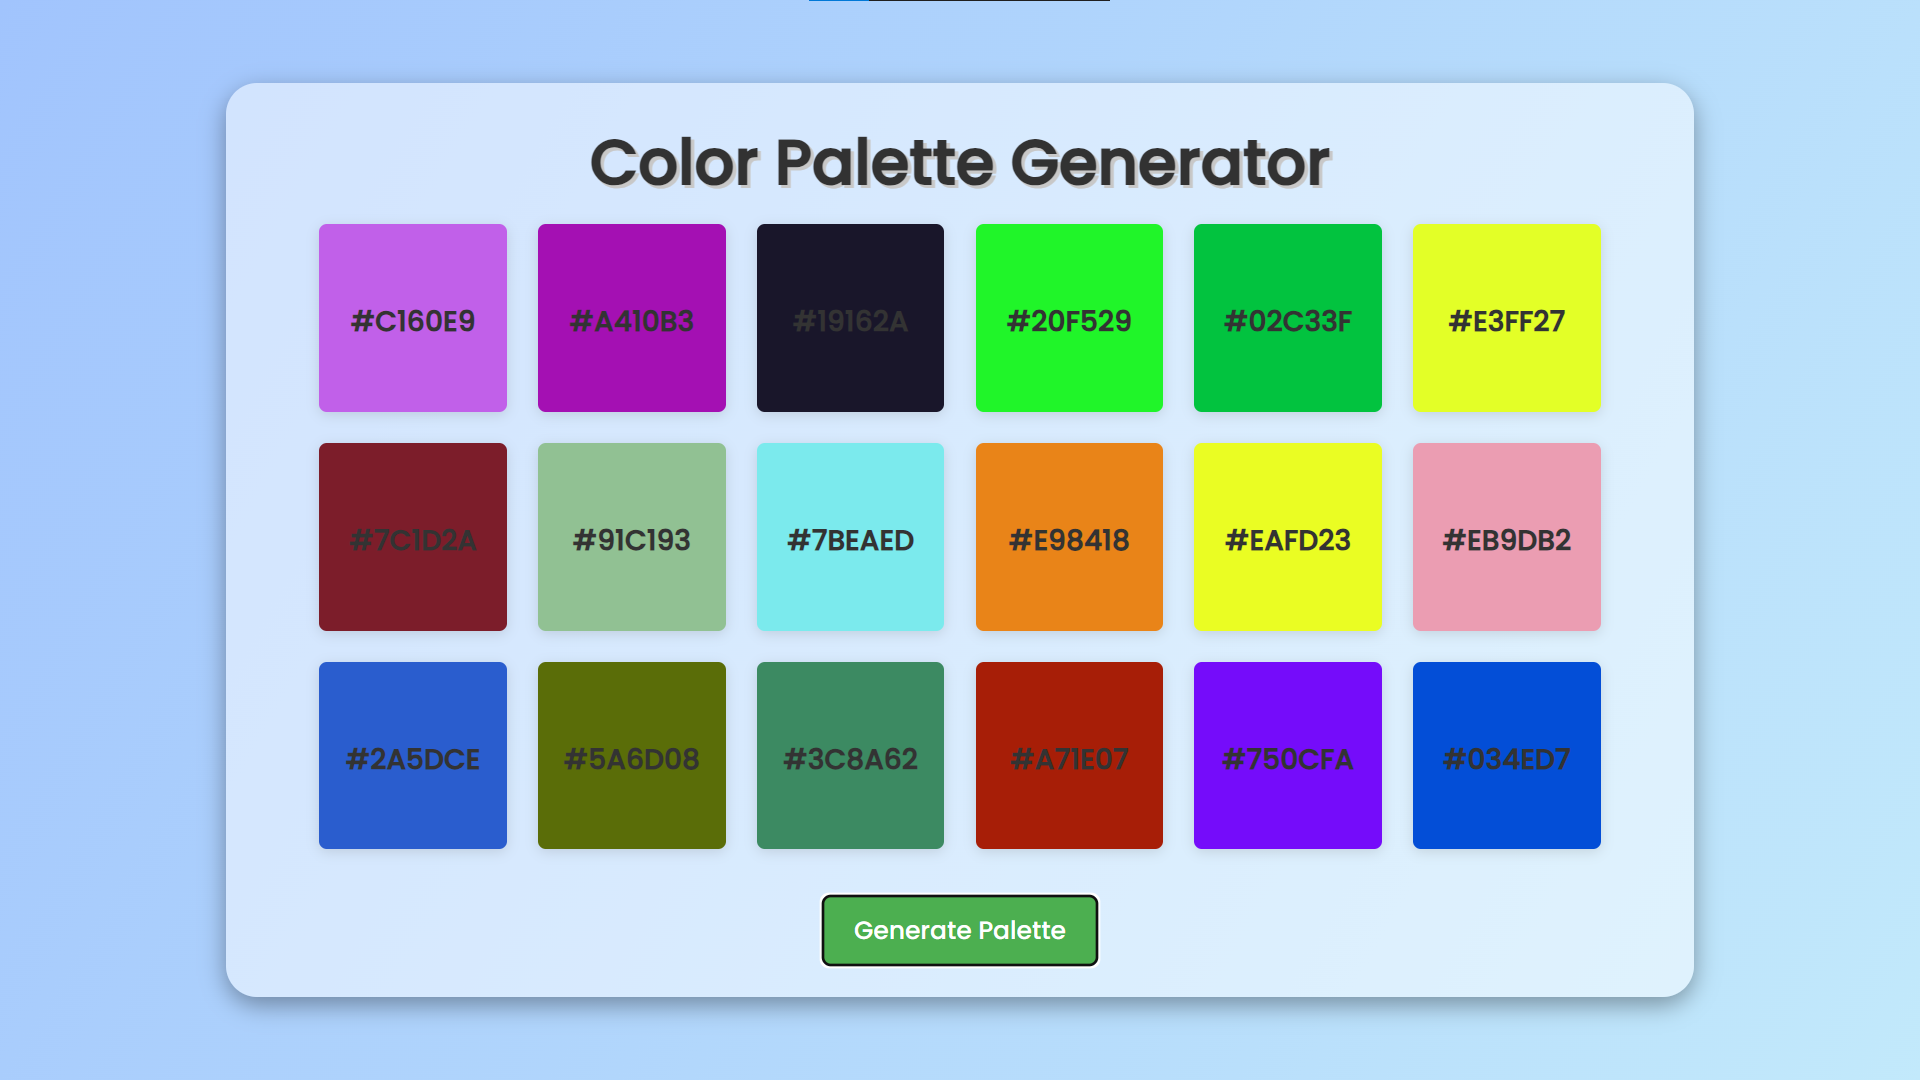Select the #E3FF27 yellow swatch

pos(1506,318)
